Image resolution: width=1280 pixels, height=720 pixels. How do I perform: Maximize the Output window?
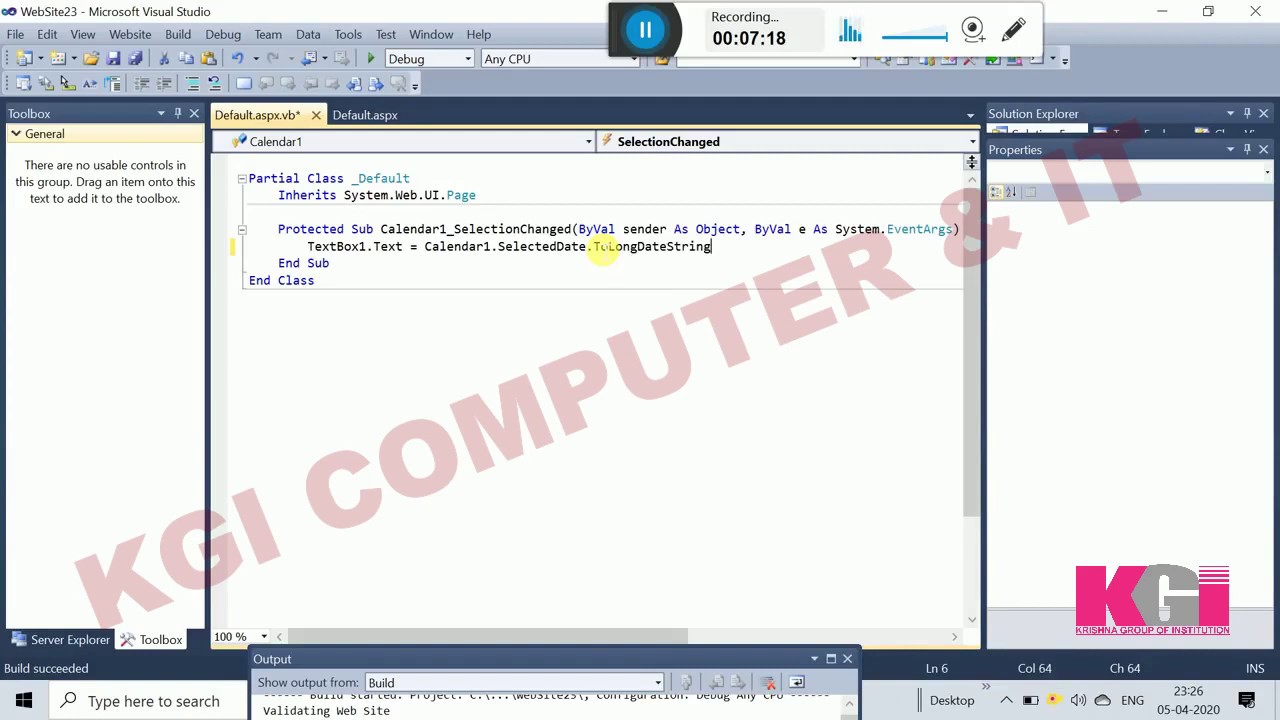pyautogui.click(x=831, y=659)
